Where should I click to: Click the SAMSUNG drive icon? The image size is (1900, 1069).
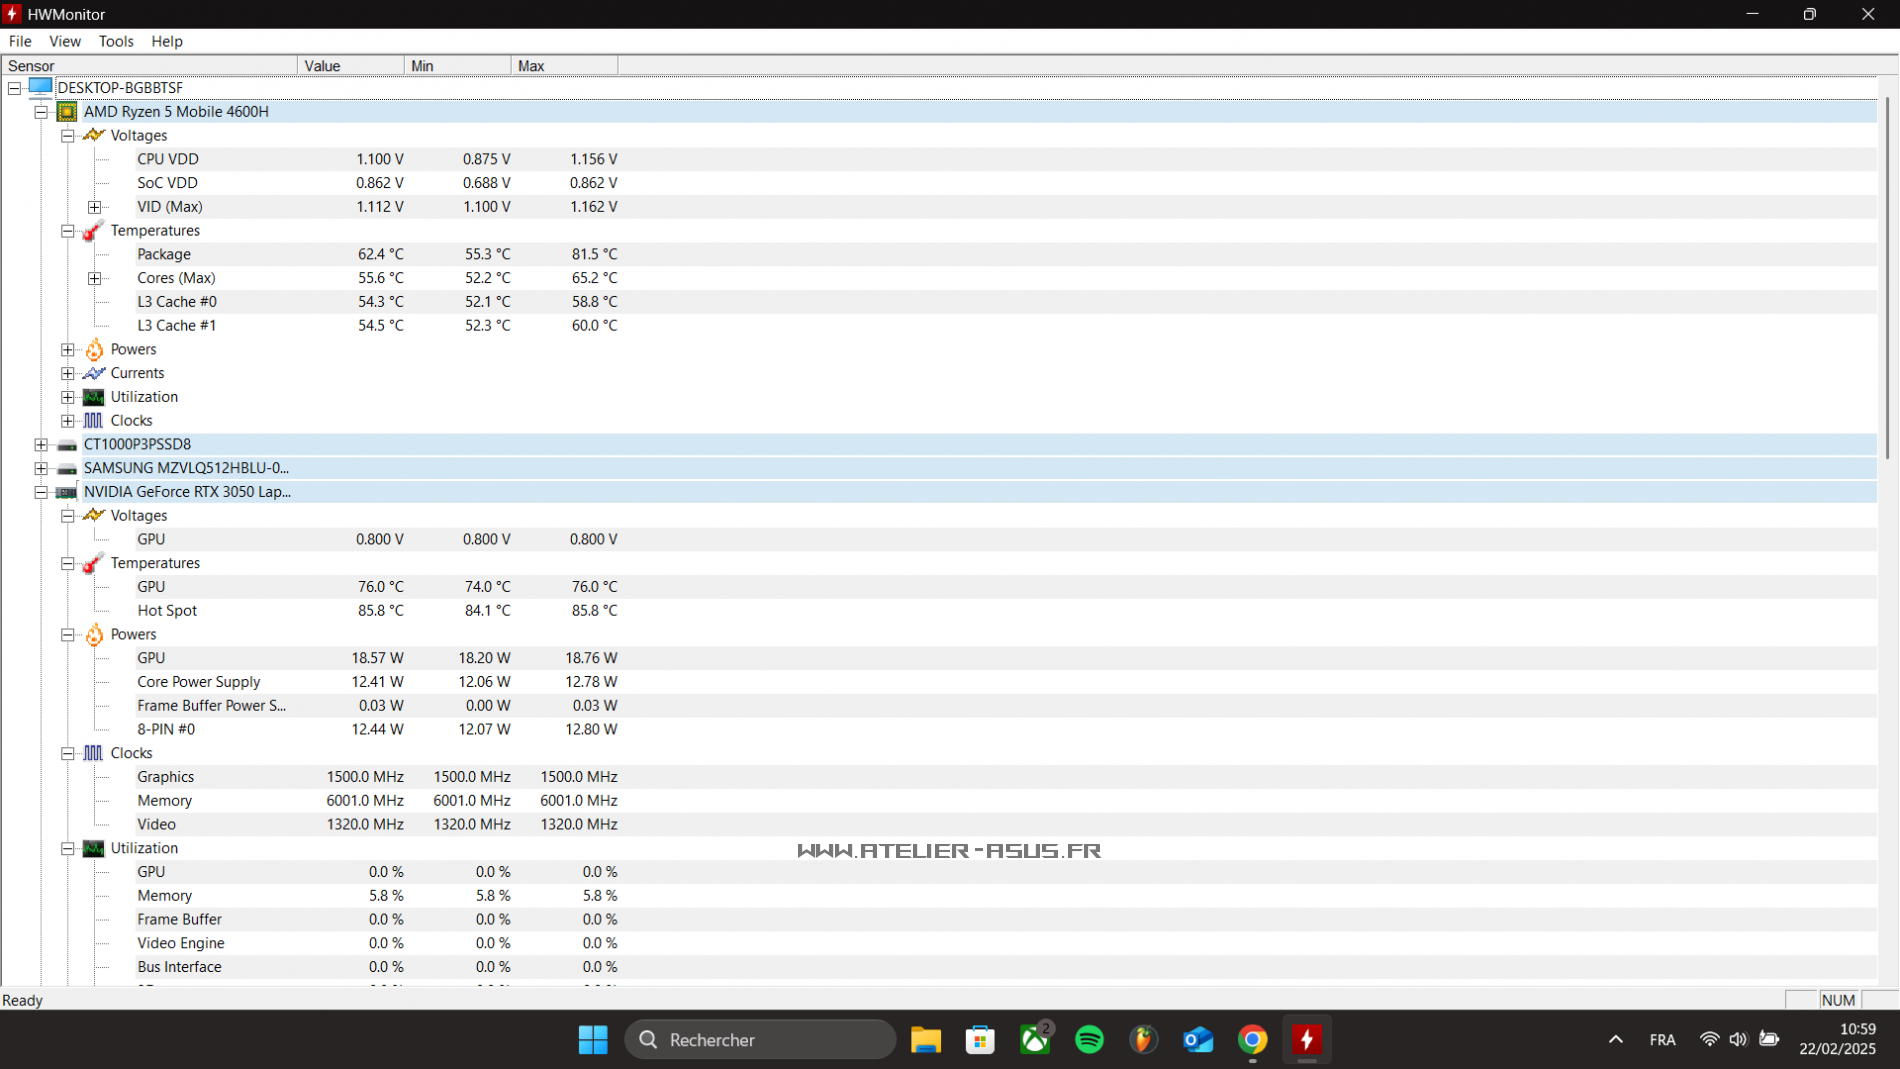point(67,468)
